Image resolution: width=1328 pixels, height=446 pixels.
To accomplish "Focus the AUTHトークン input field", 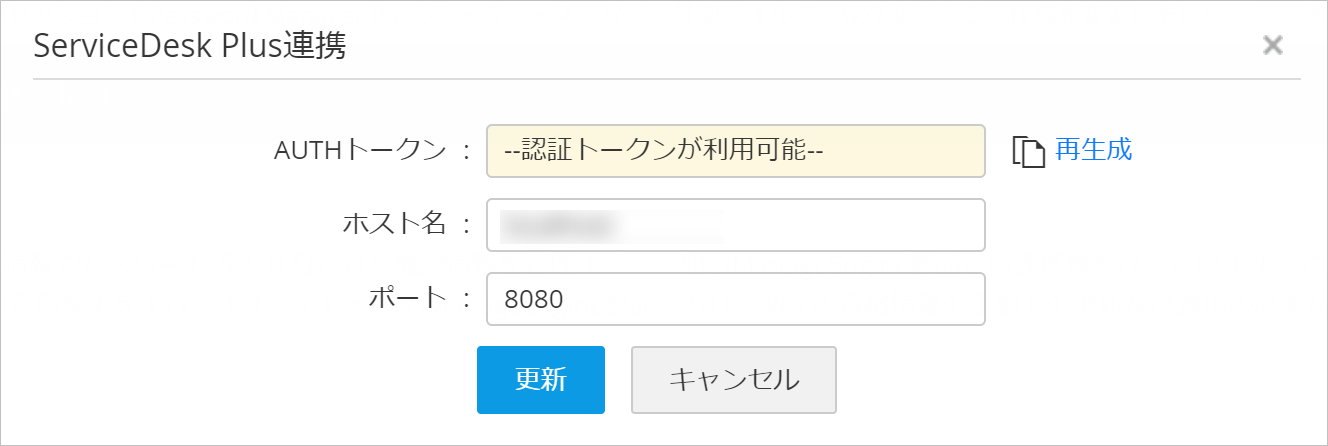I will click(735, 151).
